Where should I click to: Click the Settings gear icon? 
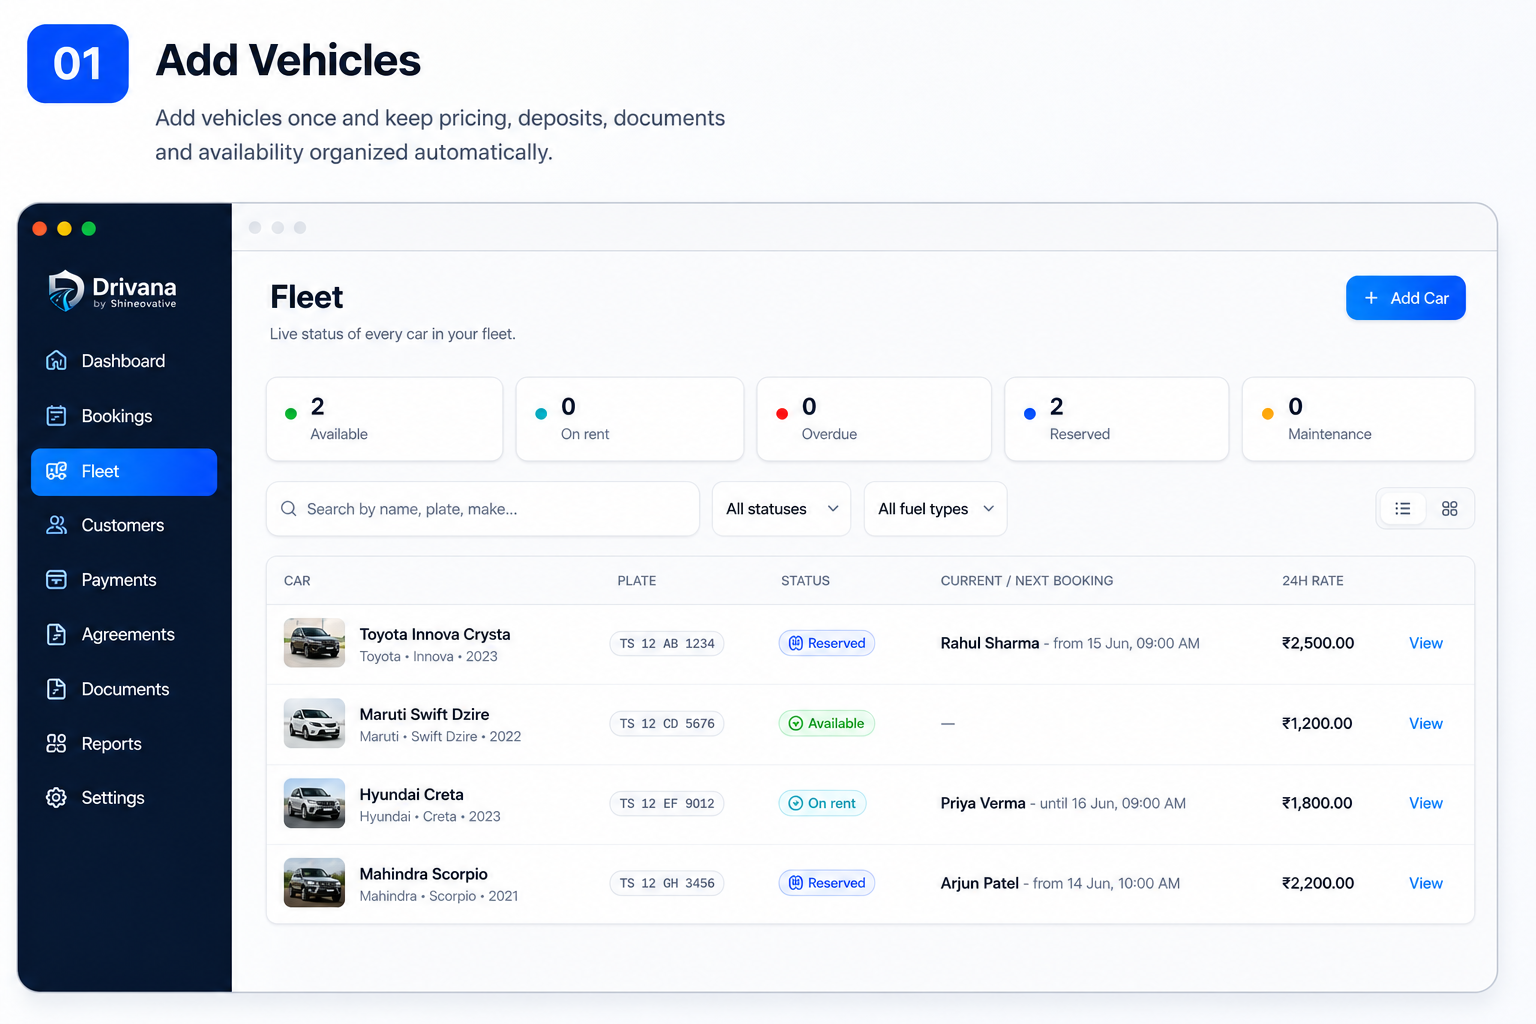[x=57, y=798]
